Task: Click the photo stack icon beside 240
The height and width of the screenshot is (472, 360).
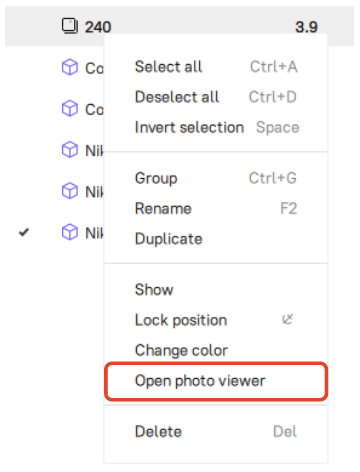Action: (70, 26)
